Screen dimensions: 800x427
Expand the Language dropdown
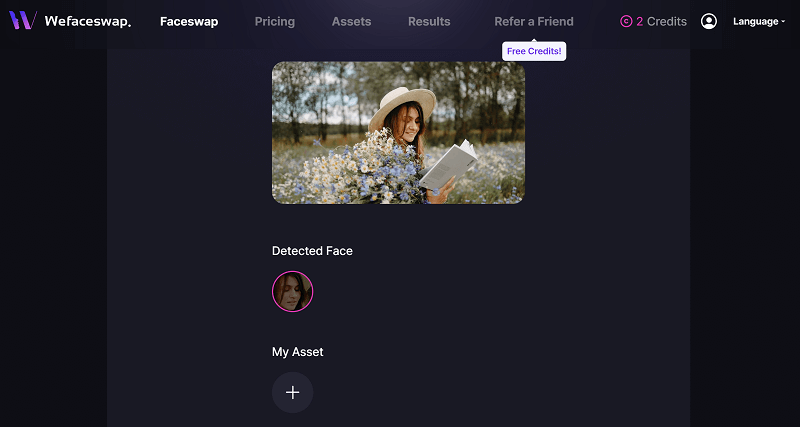[x=759, y=21]
